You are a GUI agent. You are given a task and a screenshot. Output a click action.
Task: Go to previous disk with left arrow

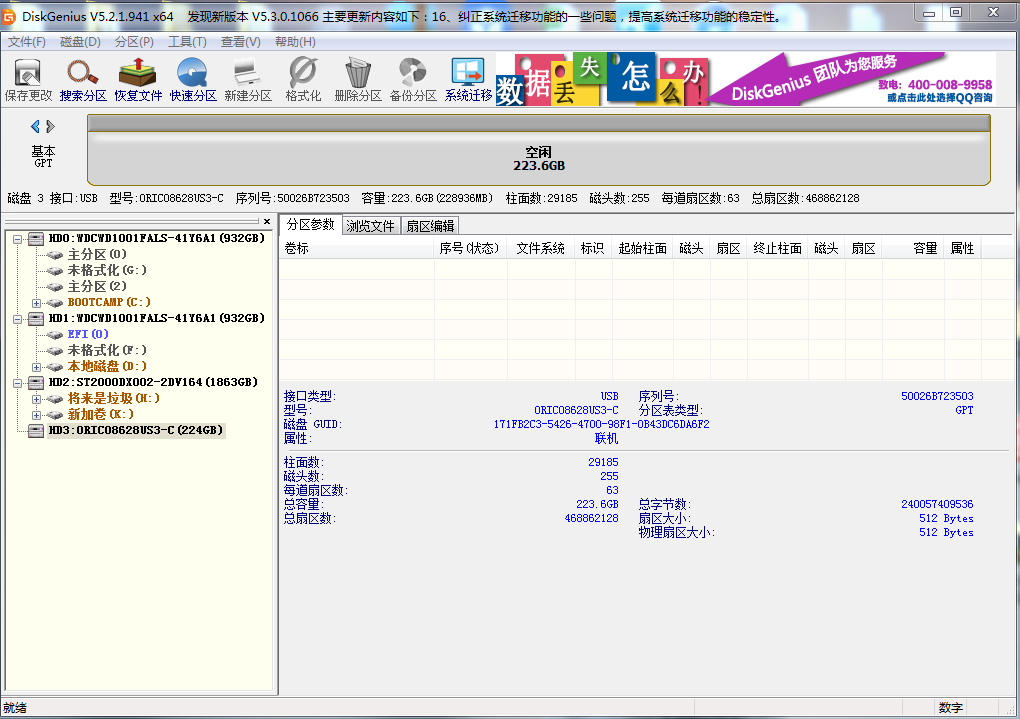[x=35, y=127]
